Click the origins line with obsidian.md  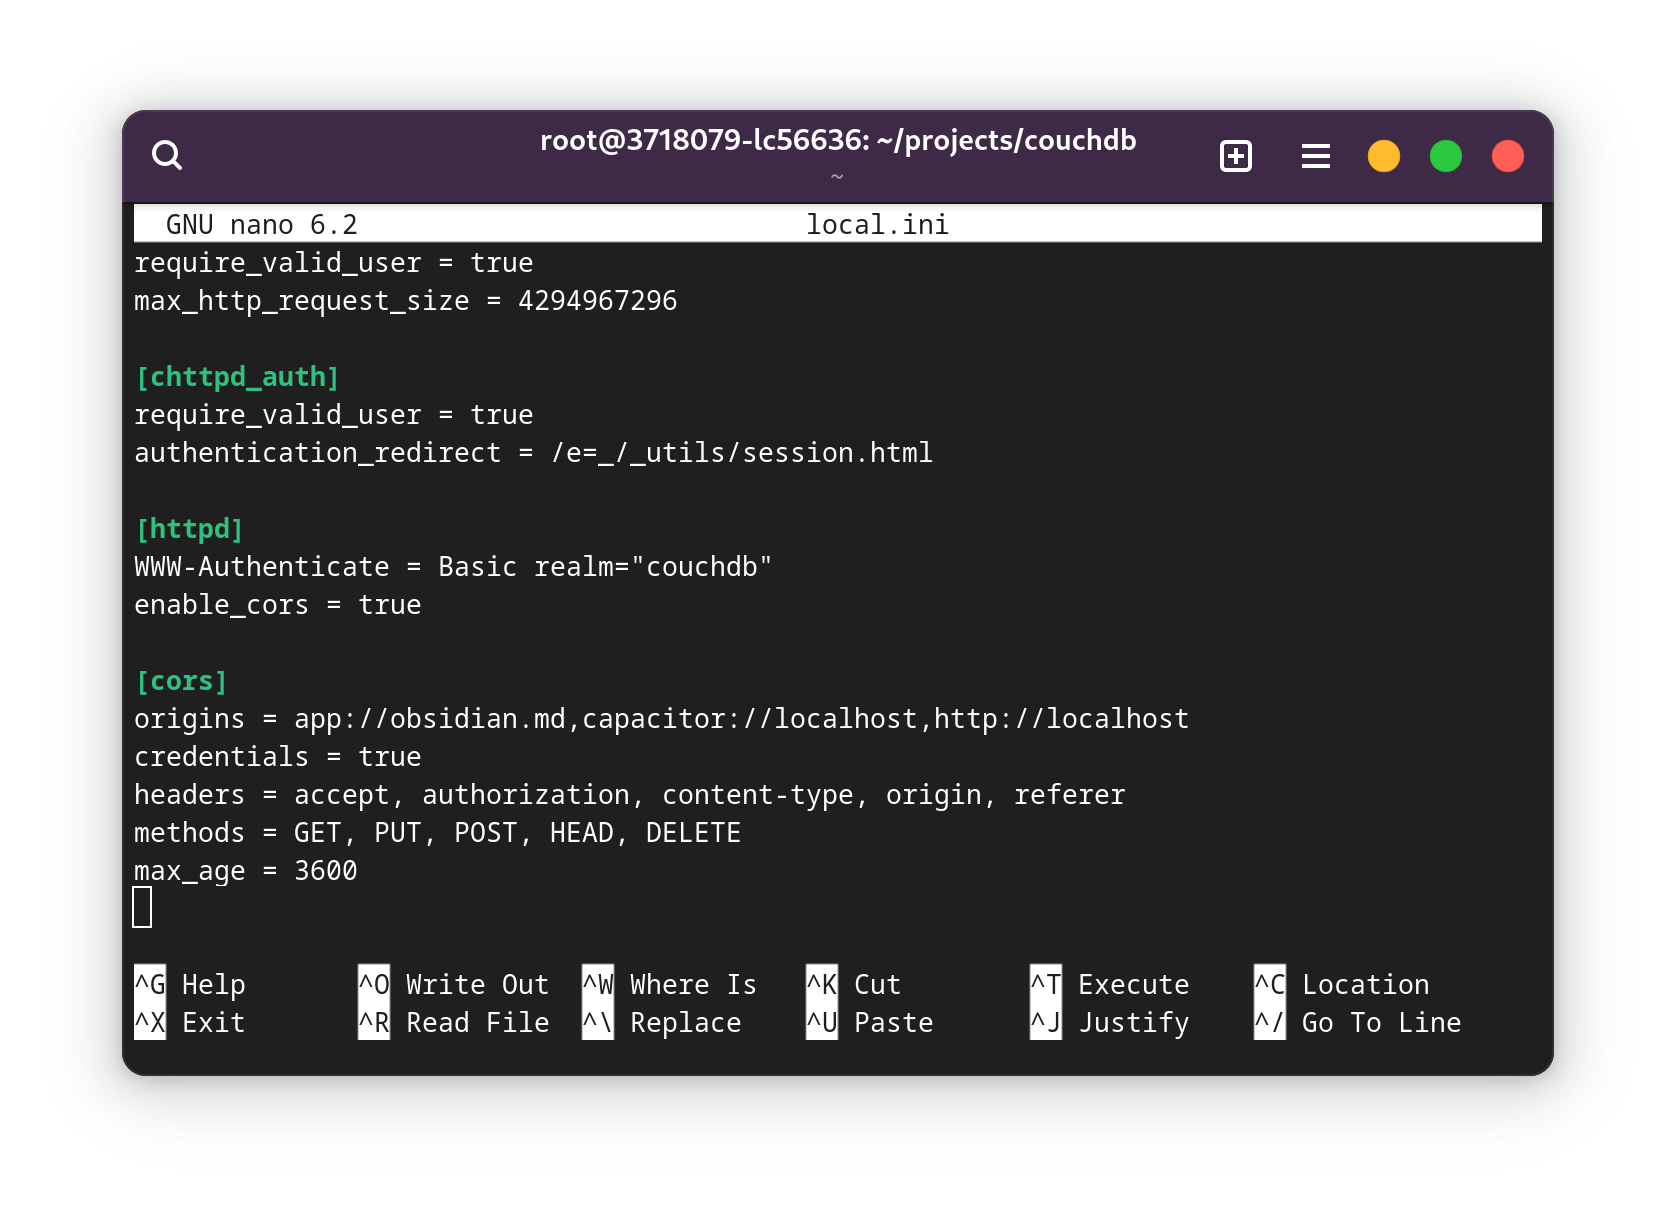pyautogui.click(x=662, y=719)
